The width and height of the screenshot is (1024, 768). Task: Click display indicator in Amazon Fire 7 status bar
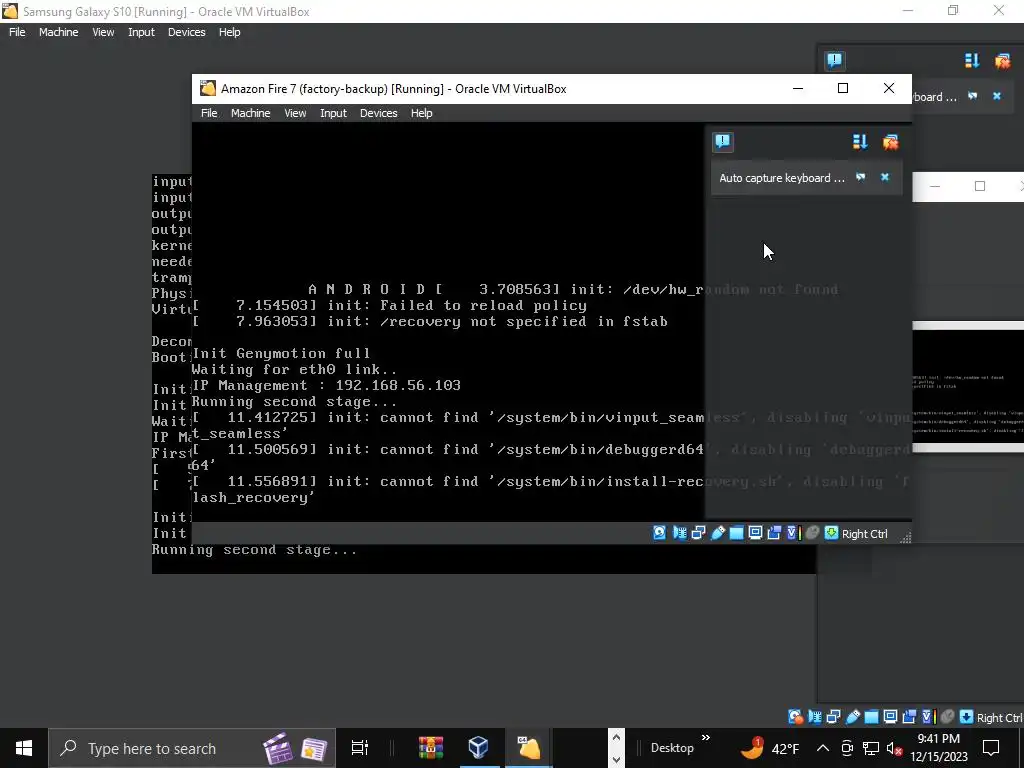pyautogui.click(x=755, y=533)
